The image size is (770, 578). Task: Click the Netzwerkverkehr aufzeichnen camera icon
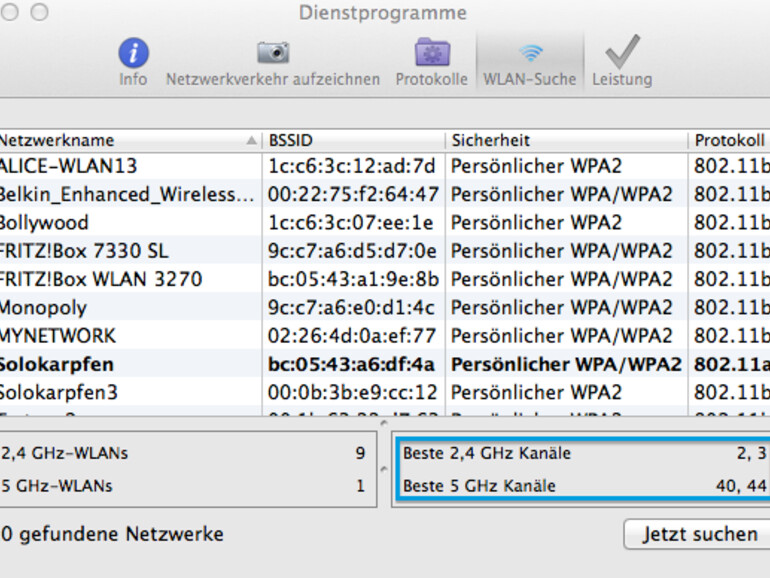tap(272, 53)
